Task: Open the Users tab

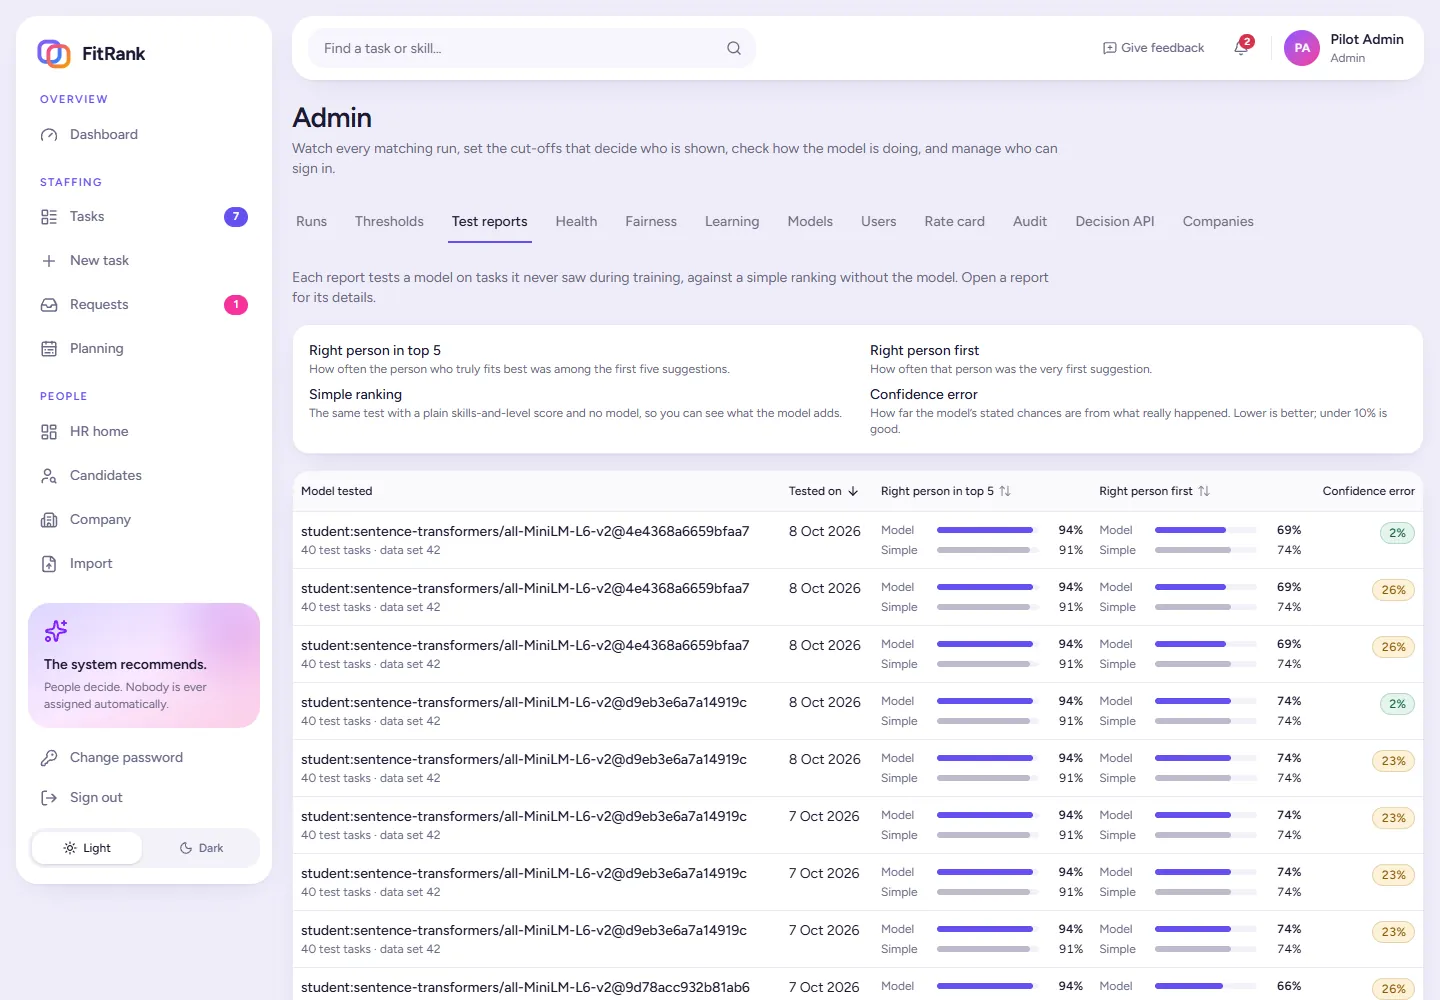Action: coord(879,222)
